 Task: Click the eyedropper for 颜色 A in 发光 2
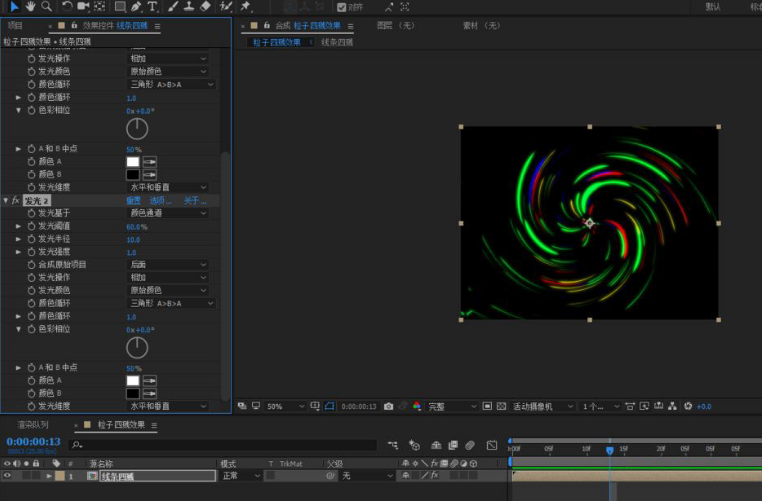[x=150, y=380]
